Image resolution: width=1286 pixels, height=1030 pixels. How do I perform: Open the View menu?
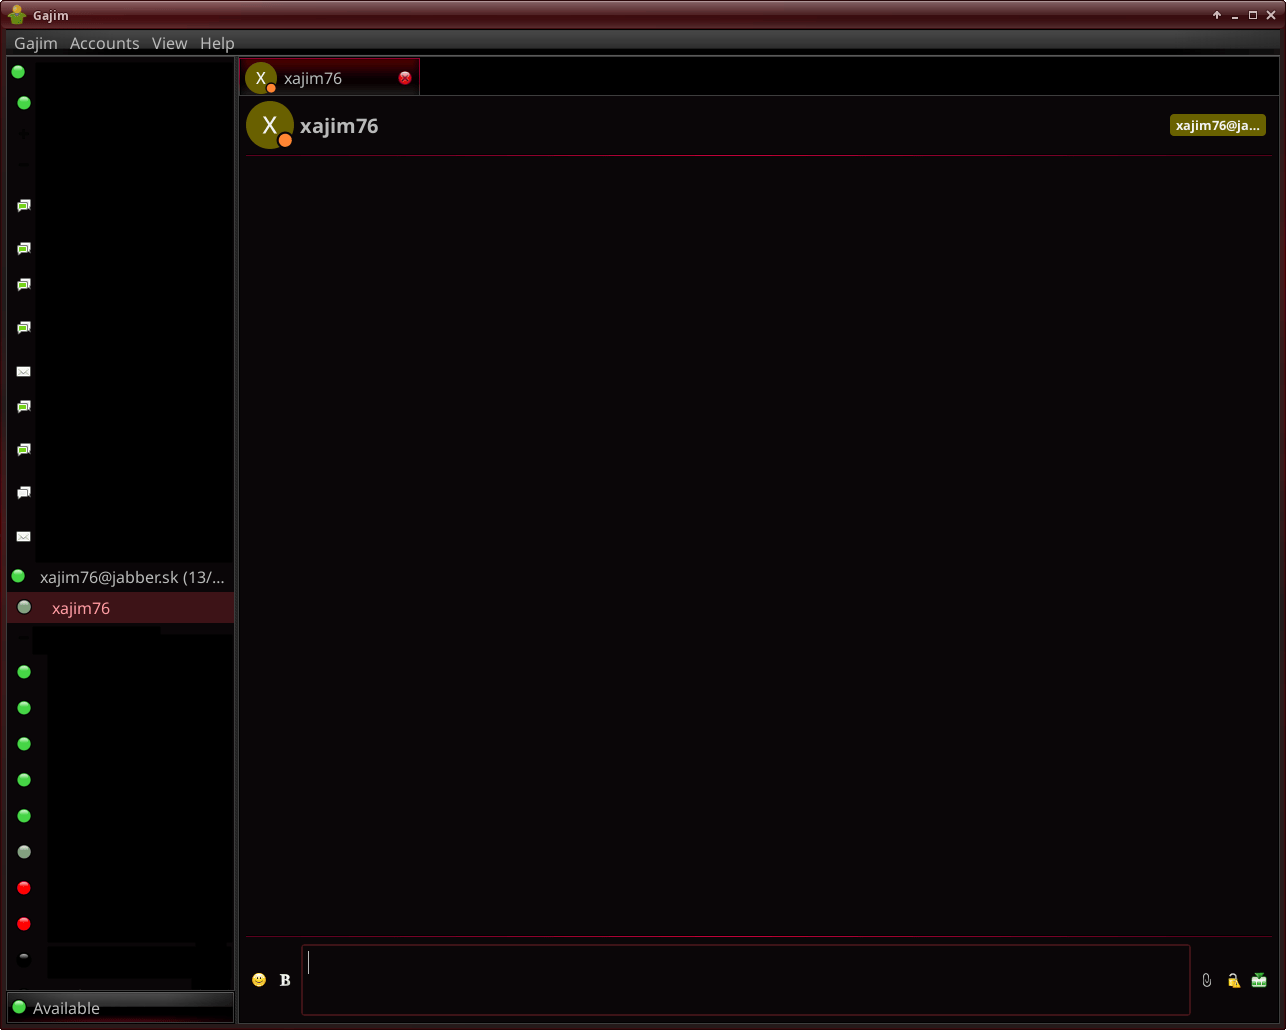point(169,43)
